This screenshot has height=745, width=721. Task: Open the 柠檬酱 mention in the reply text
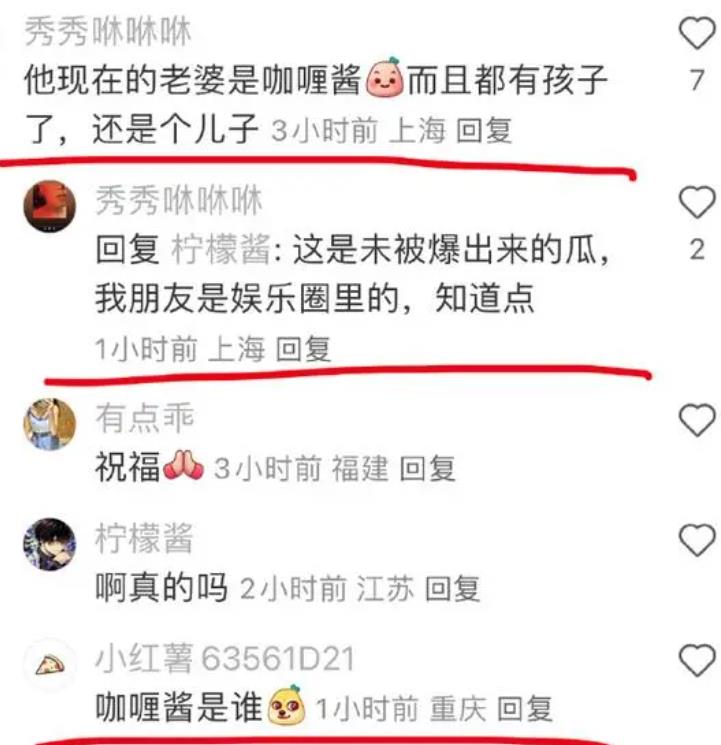pos(221,249)
